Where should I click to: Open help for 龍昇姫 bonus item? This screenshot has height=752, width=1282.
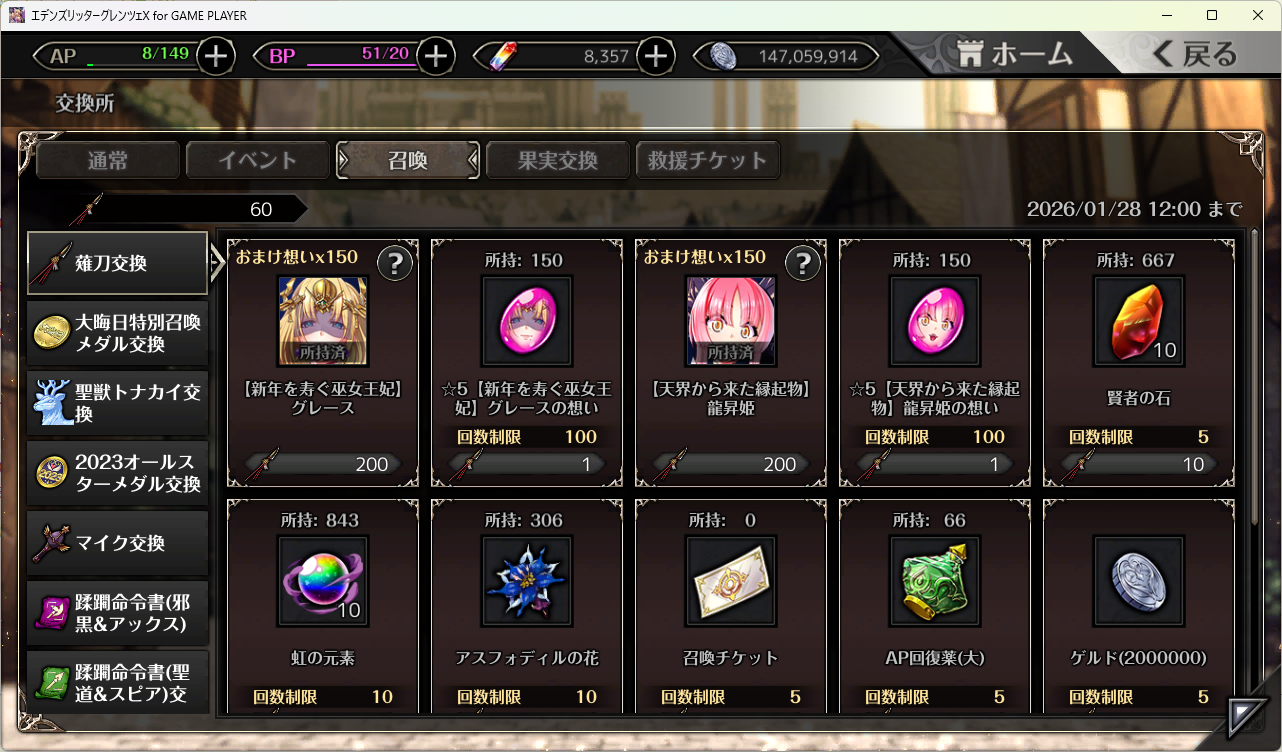coord(804,263)
